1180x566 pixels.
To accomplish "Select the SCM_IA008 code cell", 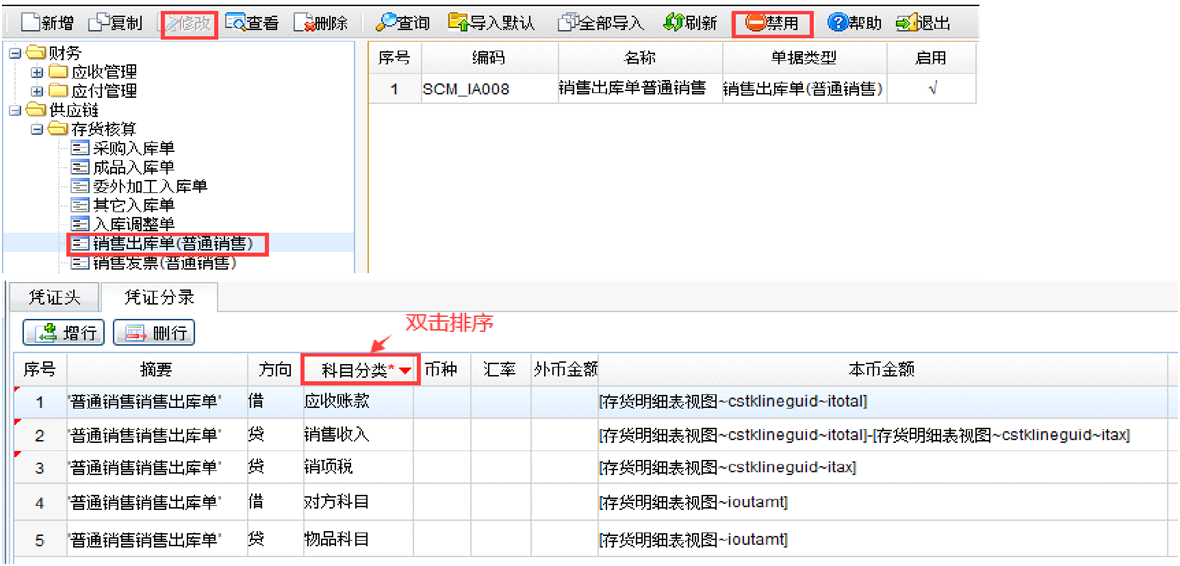I will point(489,89).
